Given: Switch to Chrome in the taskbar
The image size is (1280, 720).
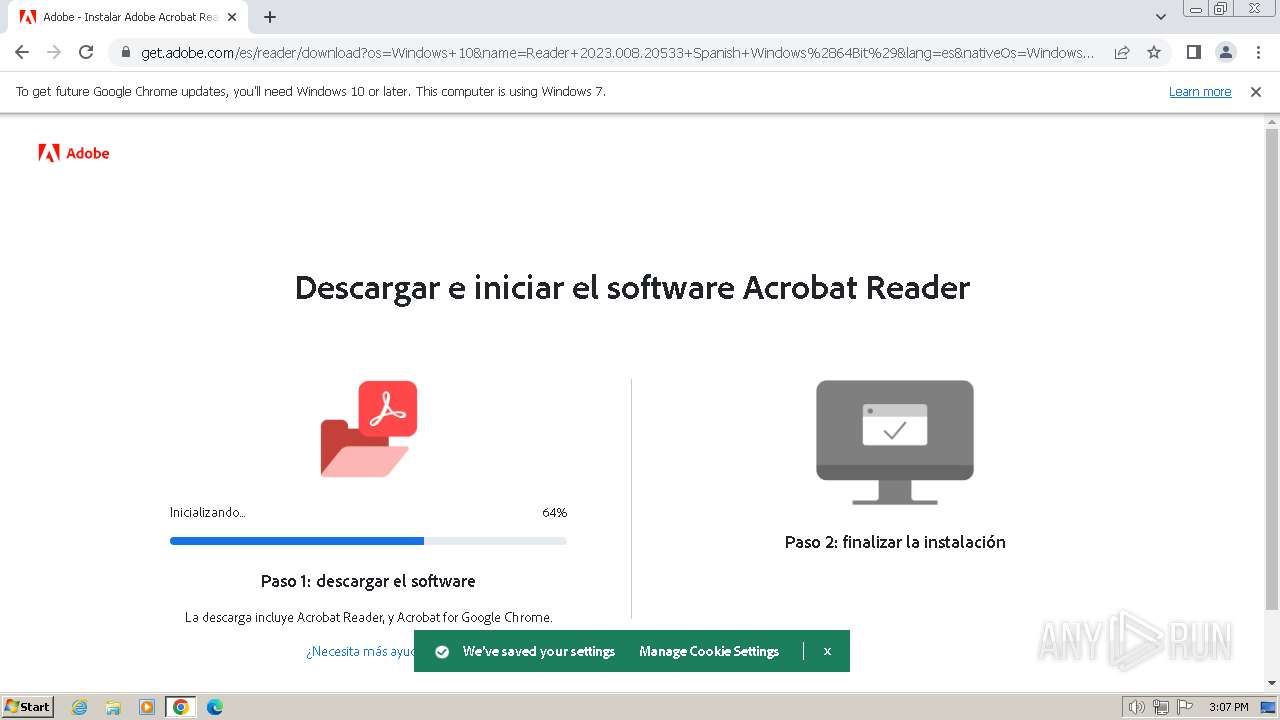Looking at the screenshot, I should (x=181, y=707).
